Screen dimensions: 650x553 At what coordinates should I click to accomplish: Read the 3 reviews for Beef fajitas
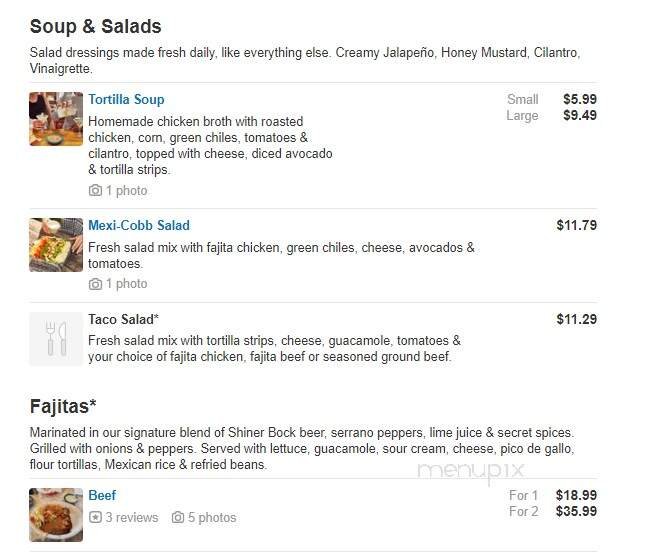point(132,518)
